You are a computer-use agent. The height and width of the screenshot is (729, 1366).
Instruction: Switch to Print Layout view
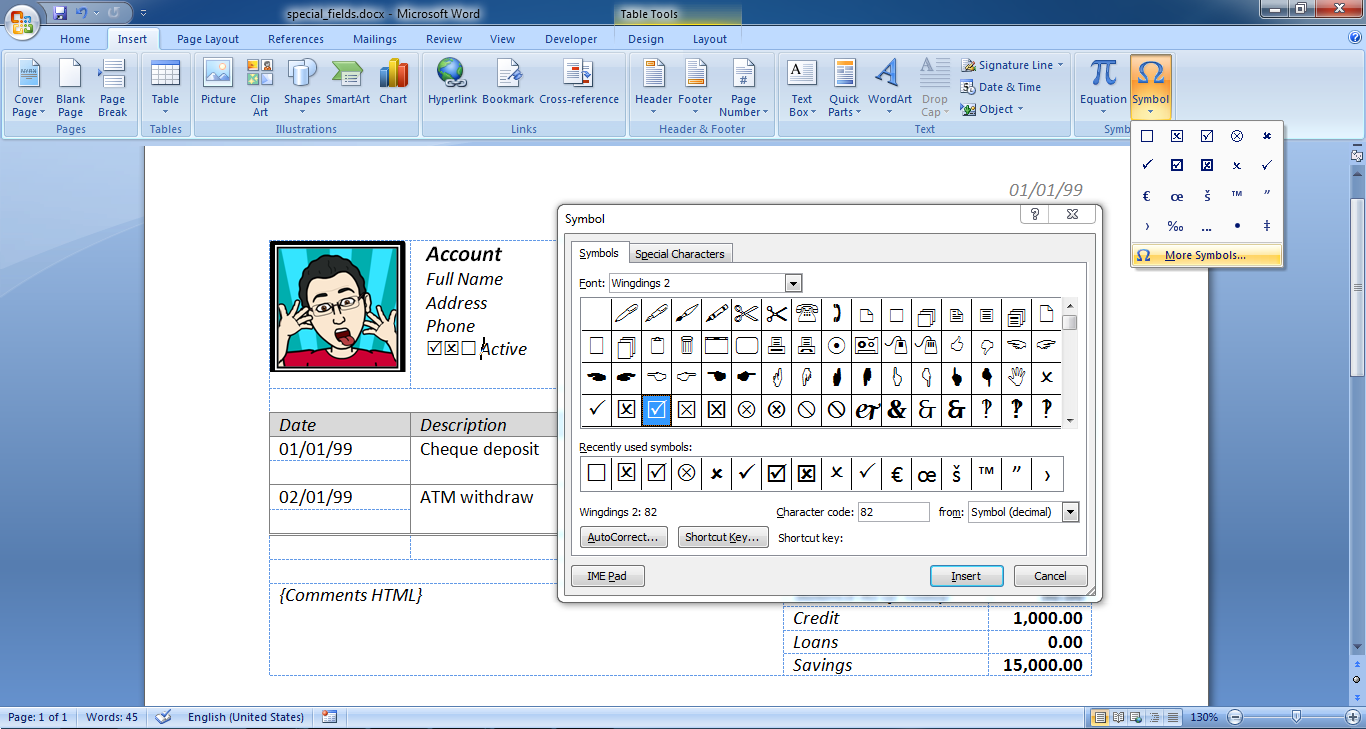click(x=1100, y=717)
